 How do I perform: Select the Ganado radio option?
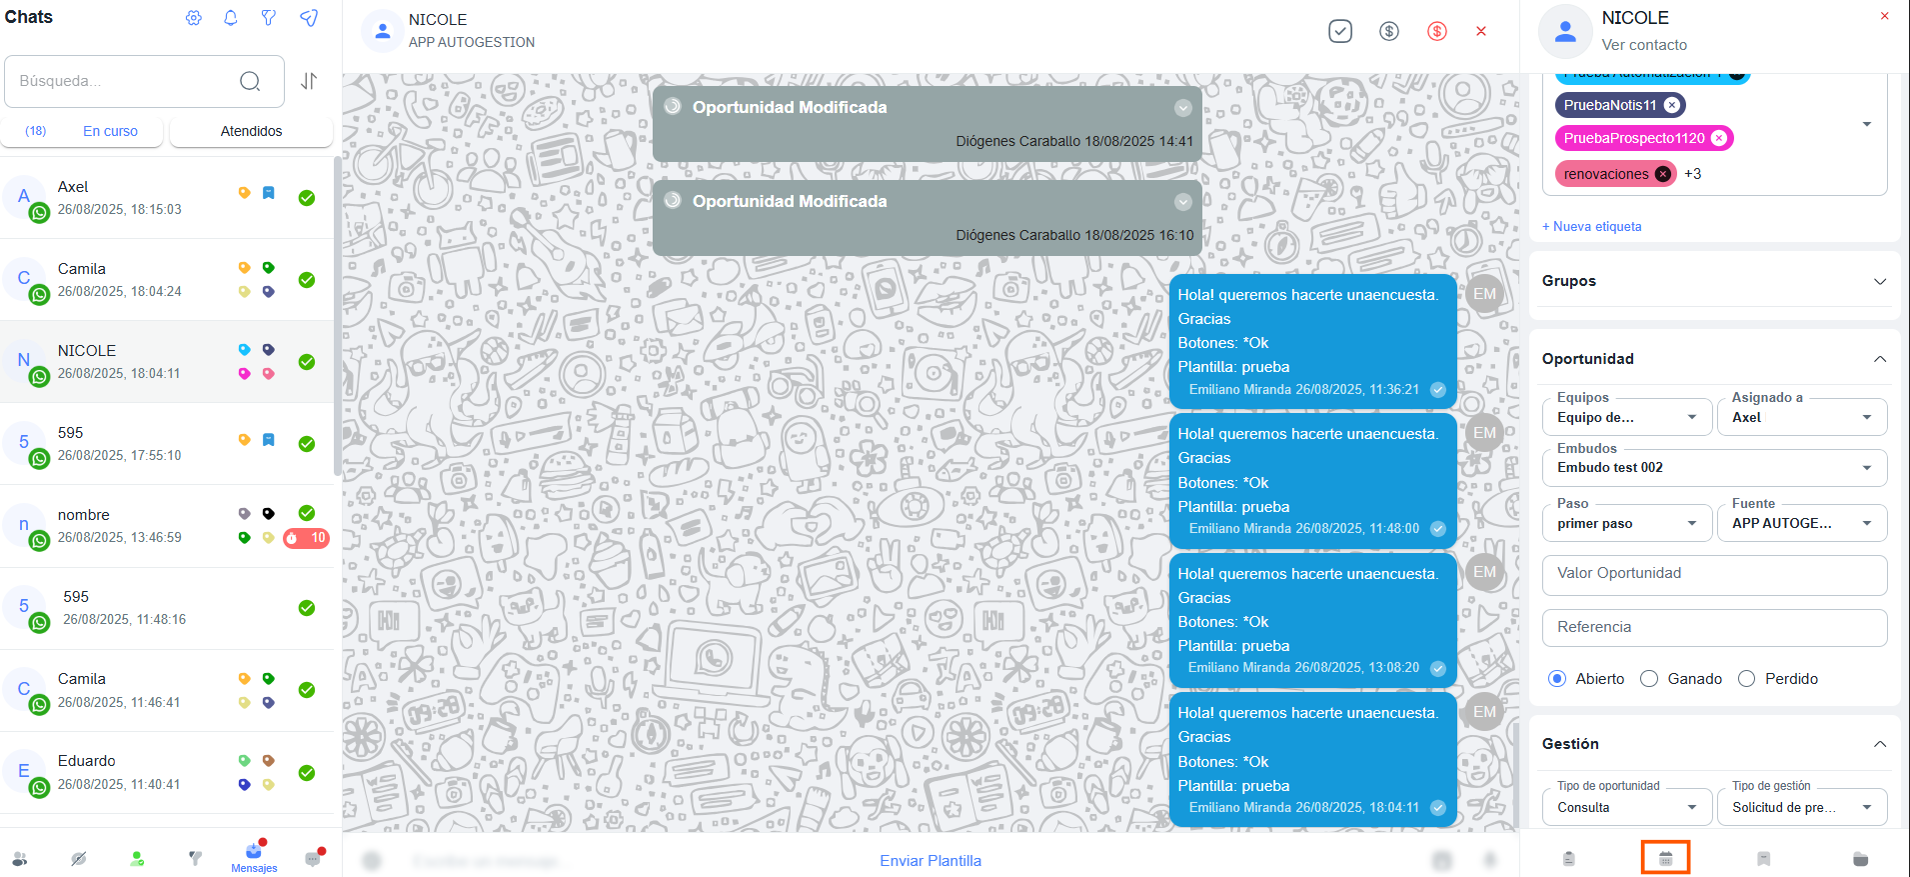tap(1649, 679)
